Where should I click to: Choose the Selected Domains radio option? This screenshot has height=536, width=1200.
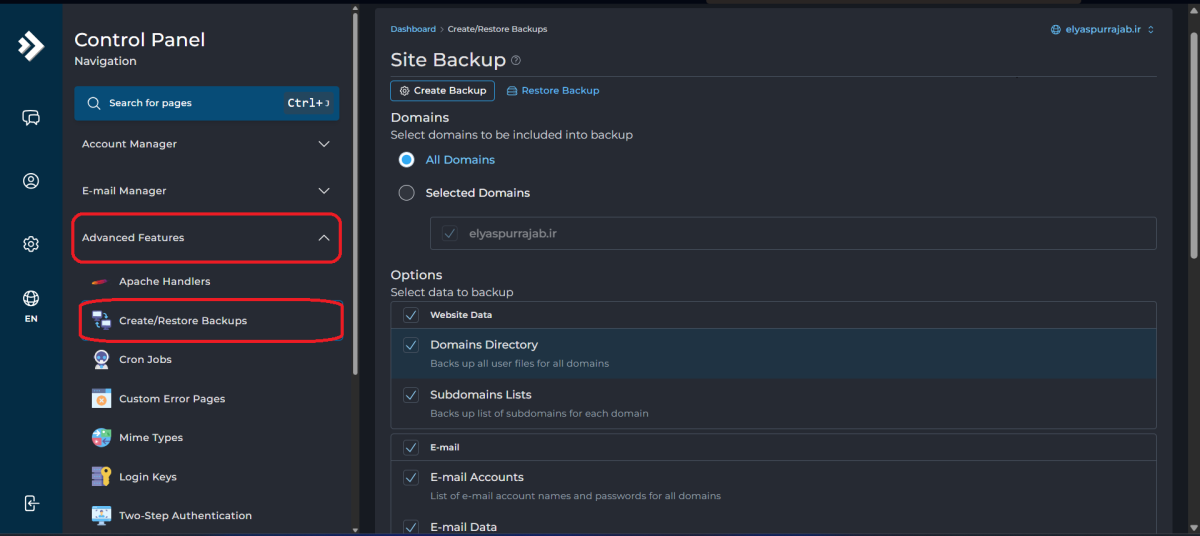tap(407, 193)
